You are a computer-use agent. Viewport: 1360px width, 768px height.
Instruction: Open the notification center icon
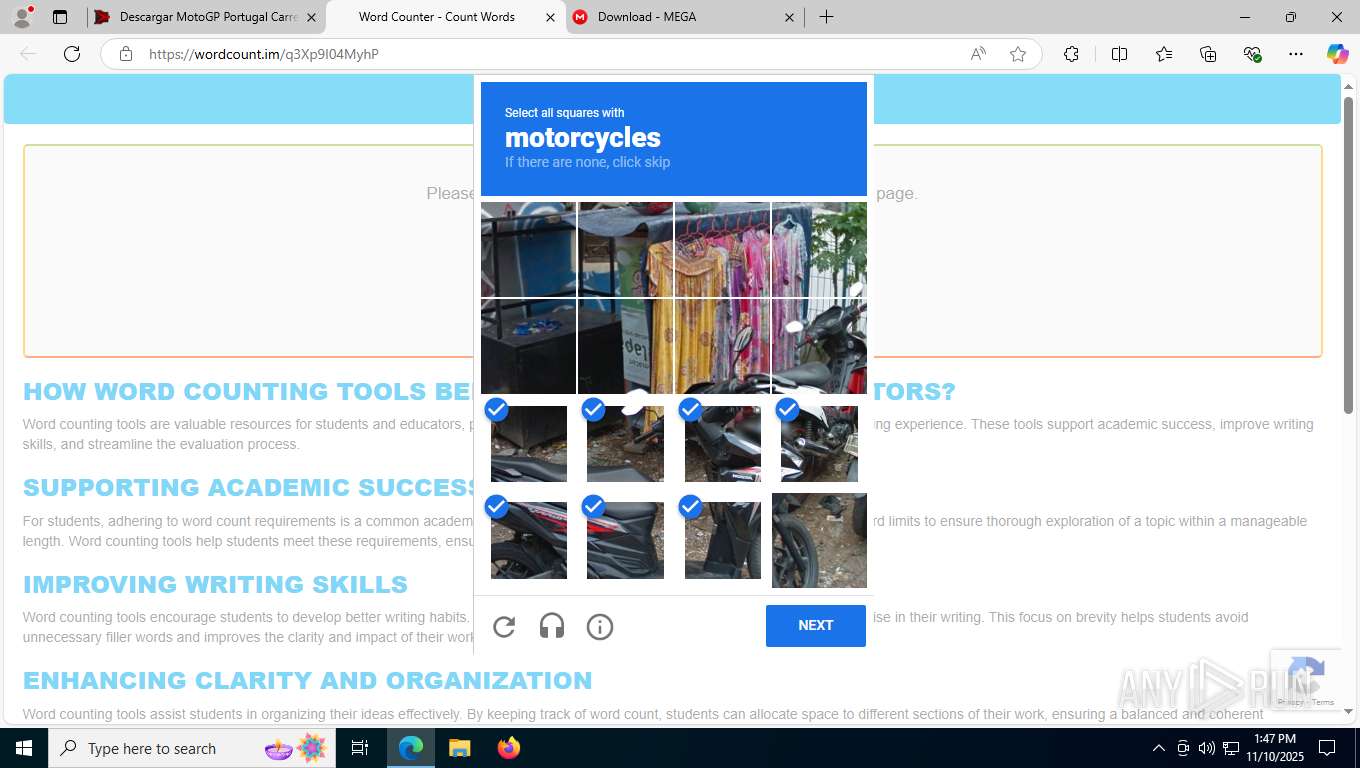tap(1327, 748)
